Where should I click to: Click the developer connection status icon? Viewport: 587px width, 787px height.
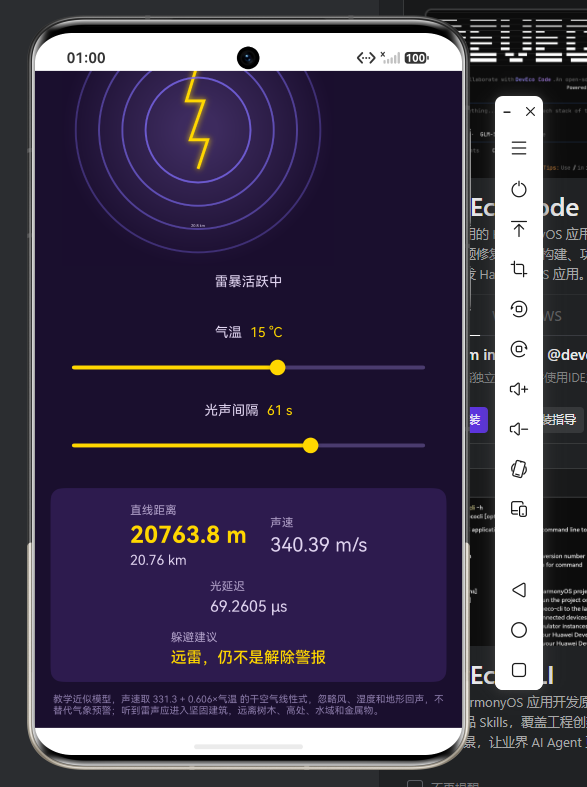tap(366, 58)
